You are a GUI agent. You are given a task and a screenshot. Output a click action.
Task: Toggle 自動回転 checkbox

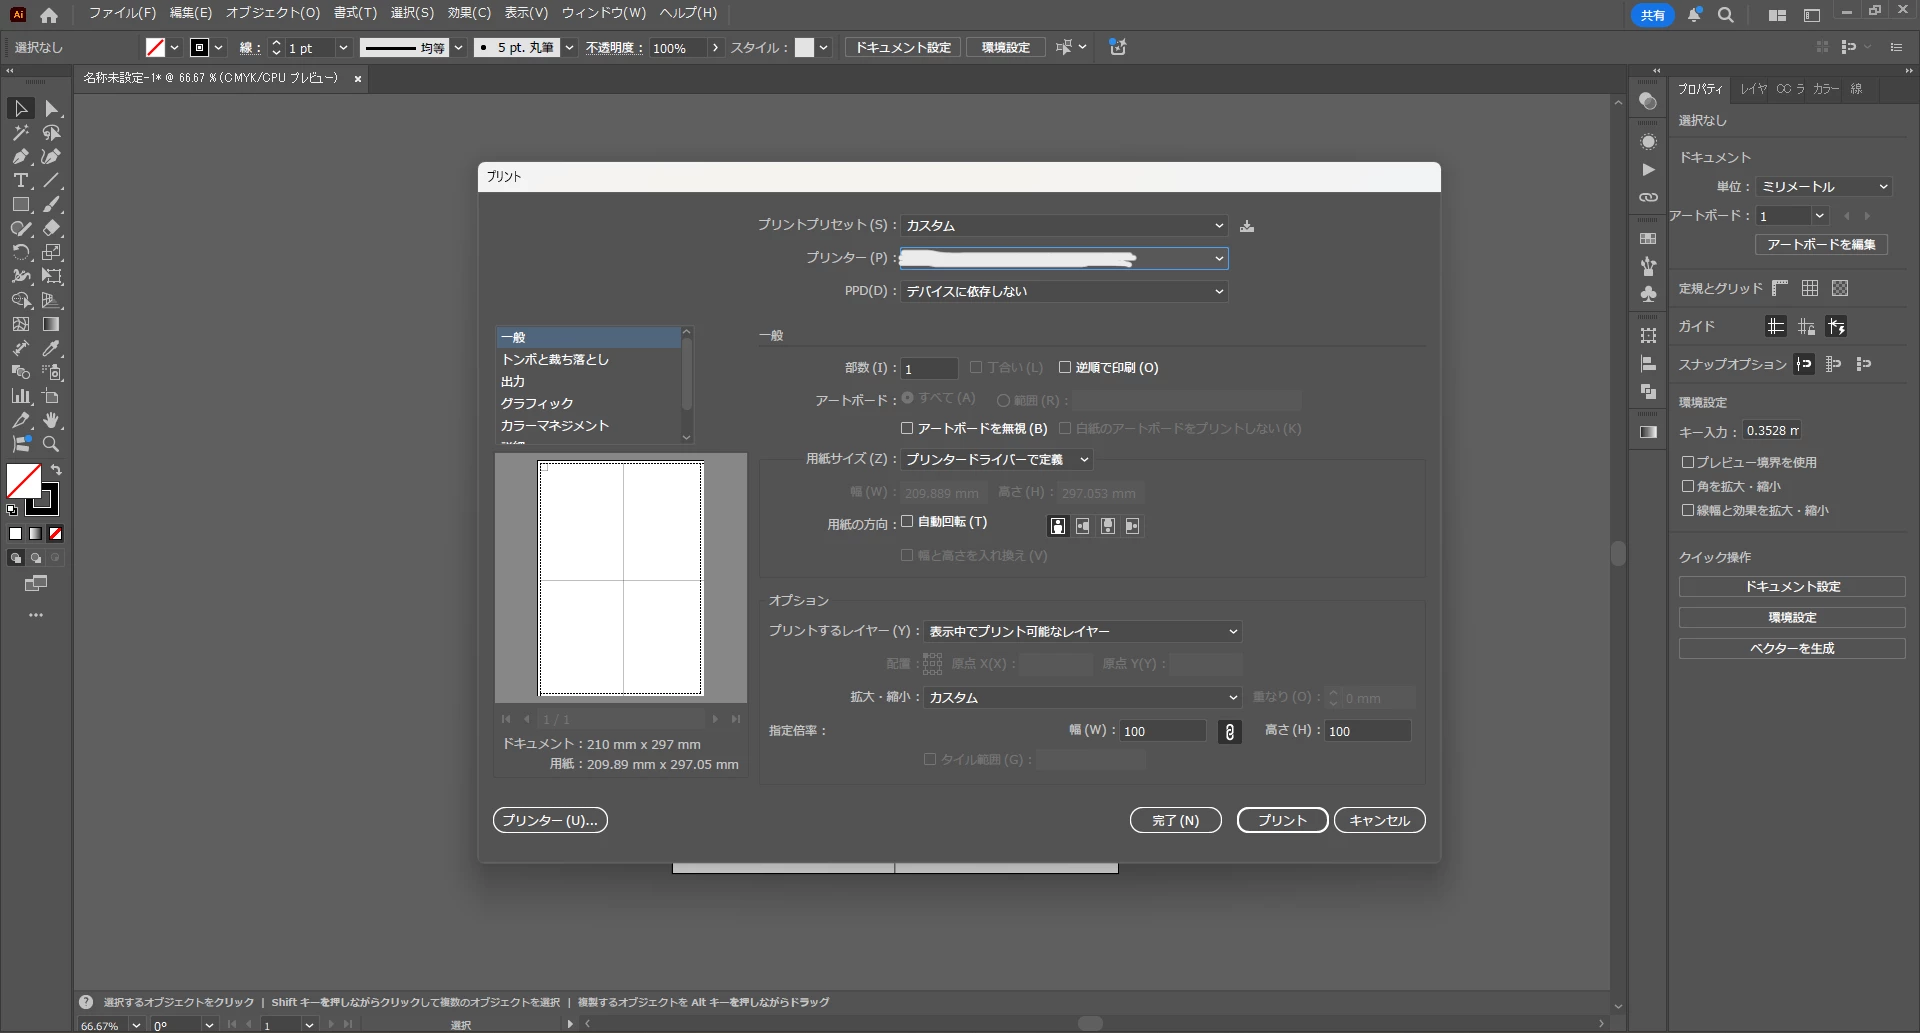(907, 522)
